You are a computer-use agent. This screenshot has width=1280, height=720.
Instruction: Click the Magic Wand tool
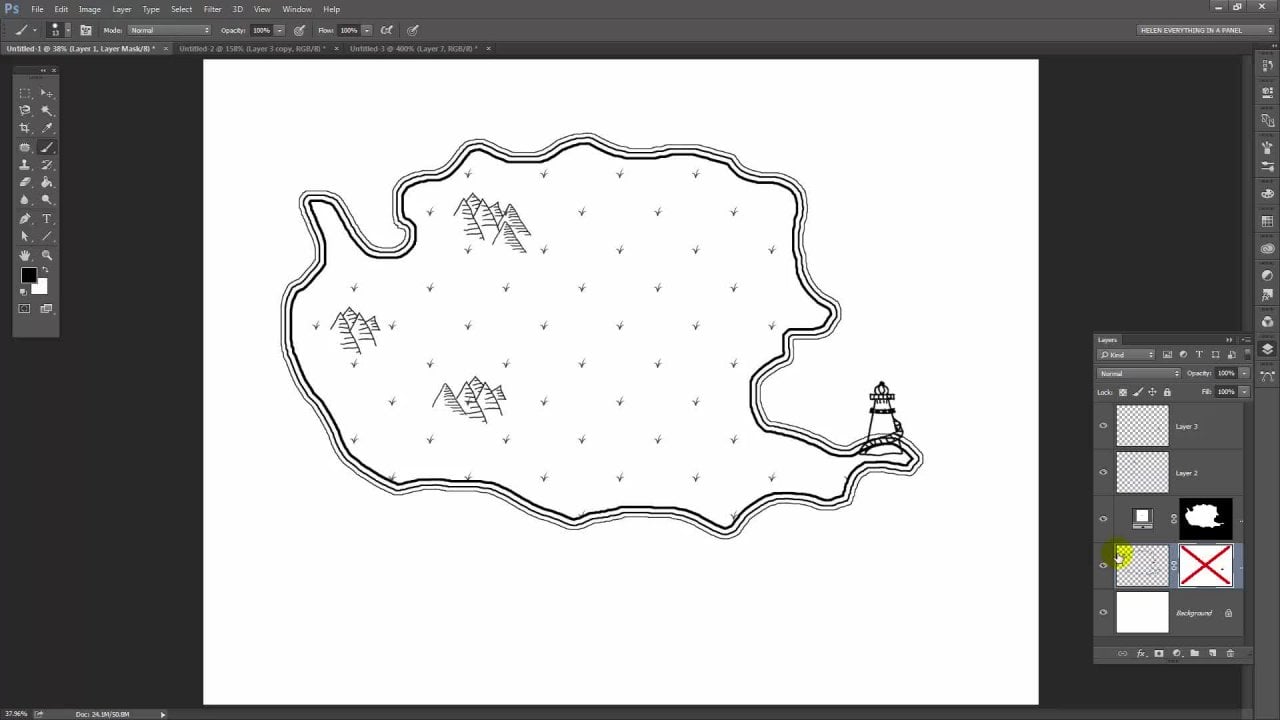click(47, 111)
